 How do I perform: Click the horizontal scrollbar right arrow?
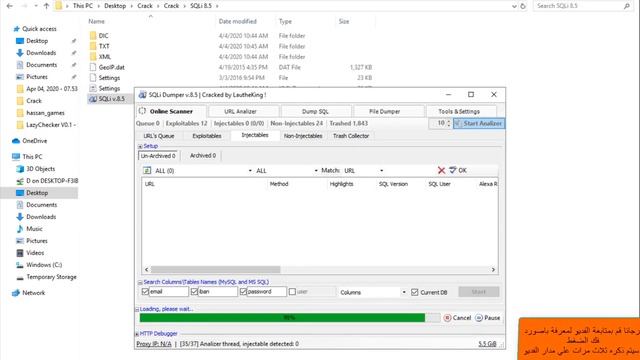[493, 269]
